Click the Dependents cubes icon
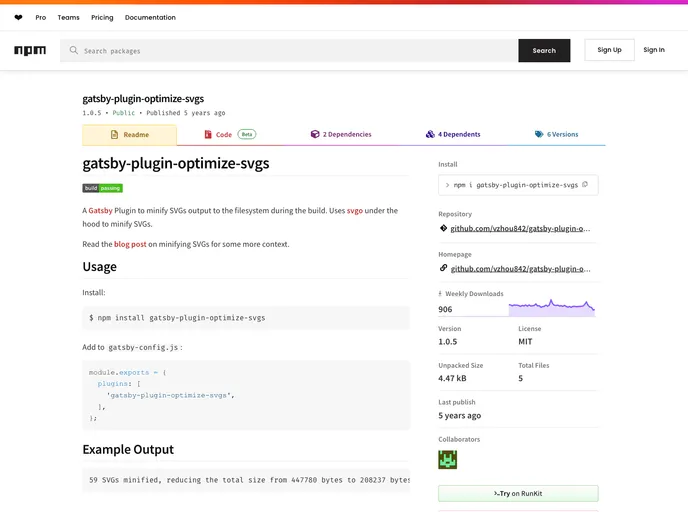688x512 pixels. (430, 134)
